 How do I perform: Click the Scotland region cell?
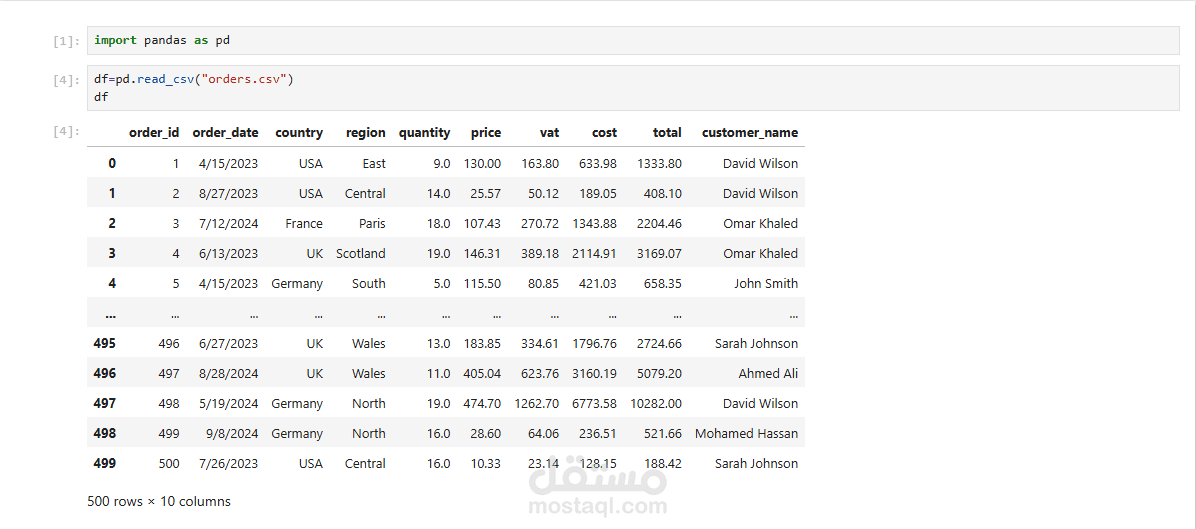click(x=361, y=253)
